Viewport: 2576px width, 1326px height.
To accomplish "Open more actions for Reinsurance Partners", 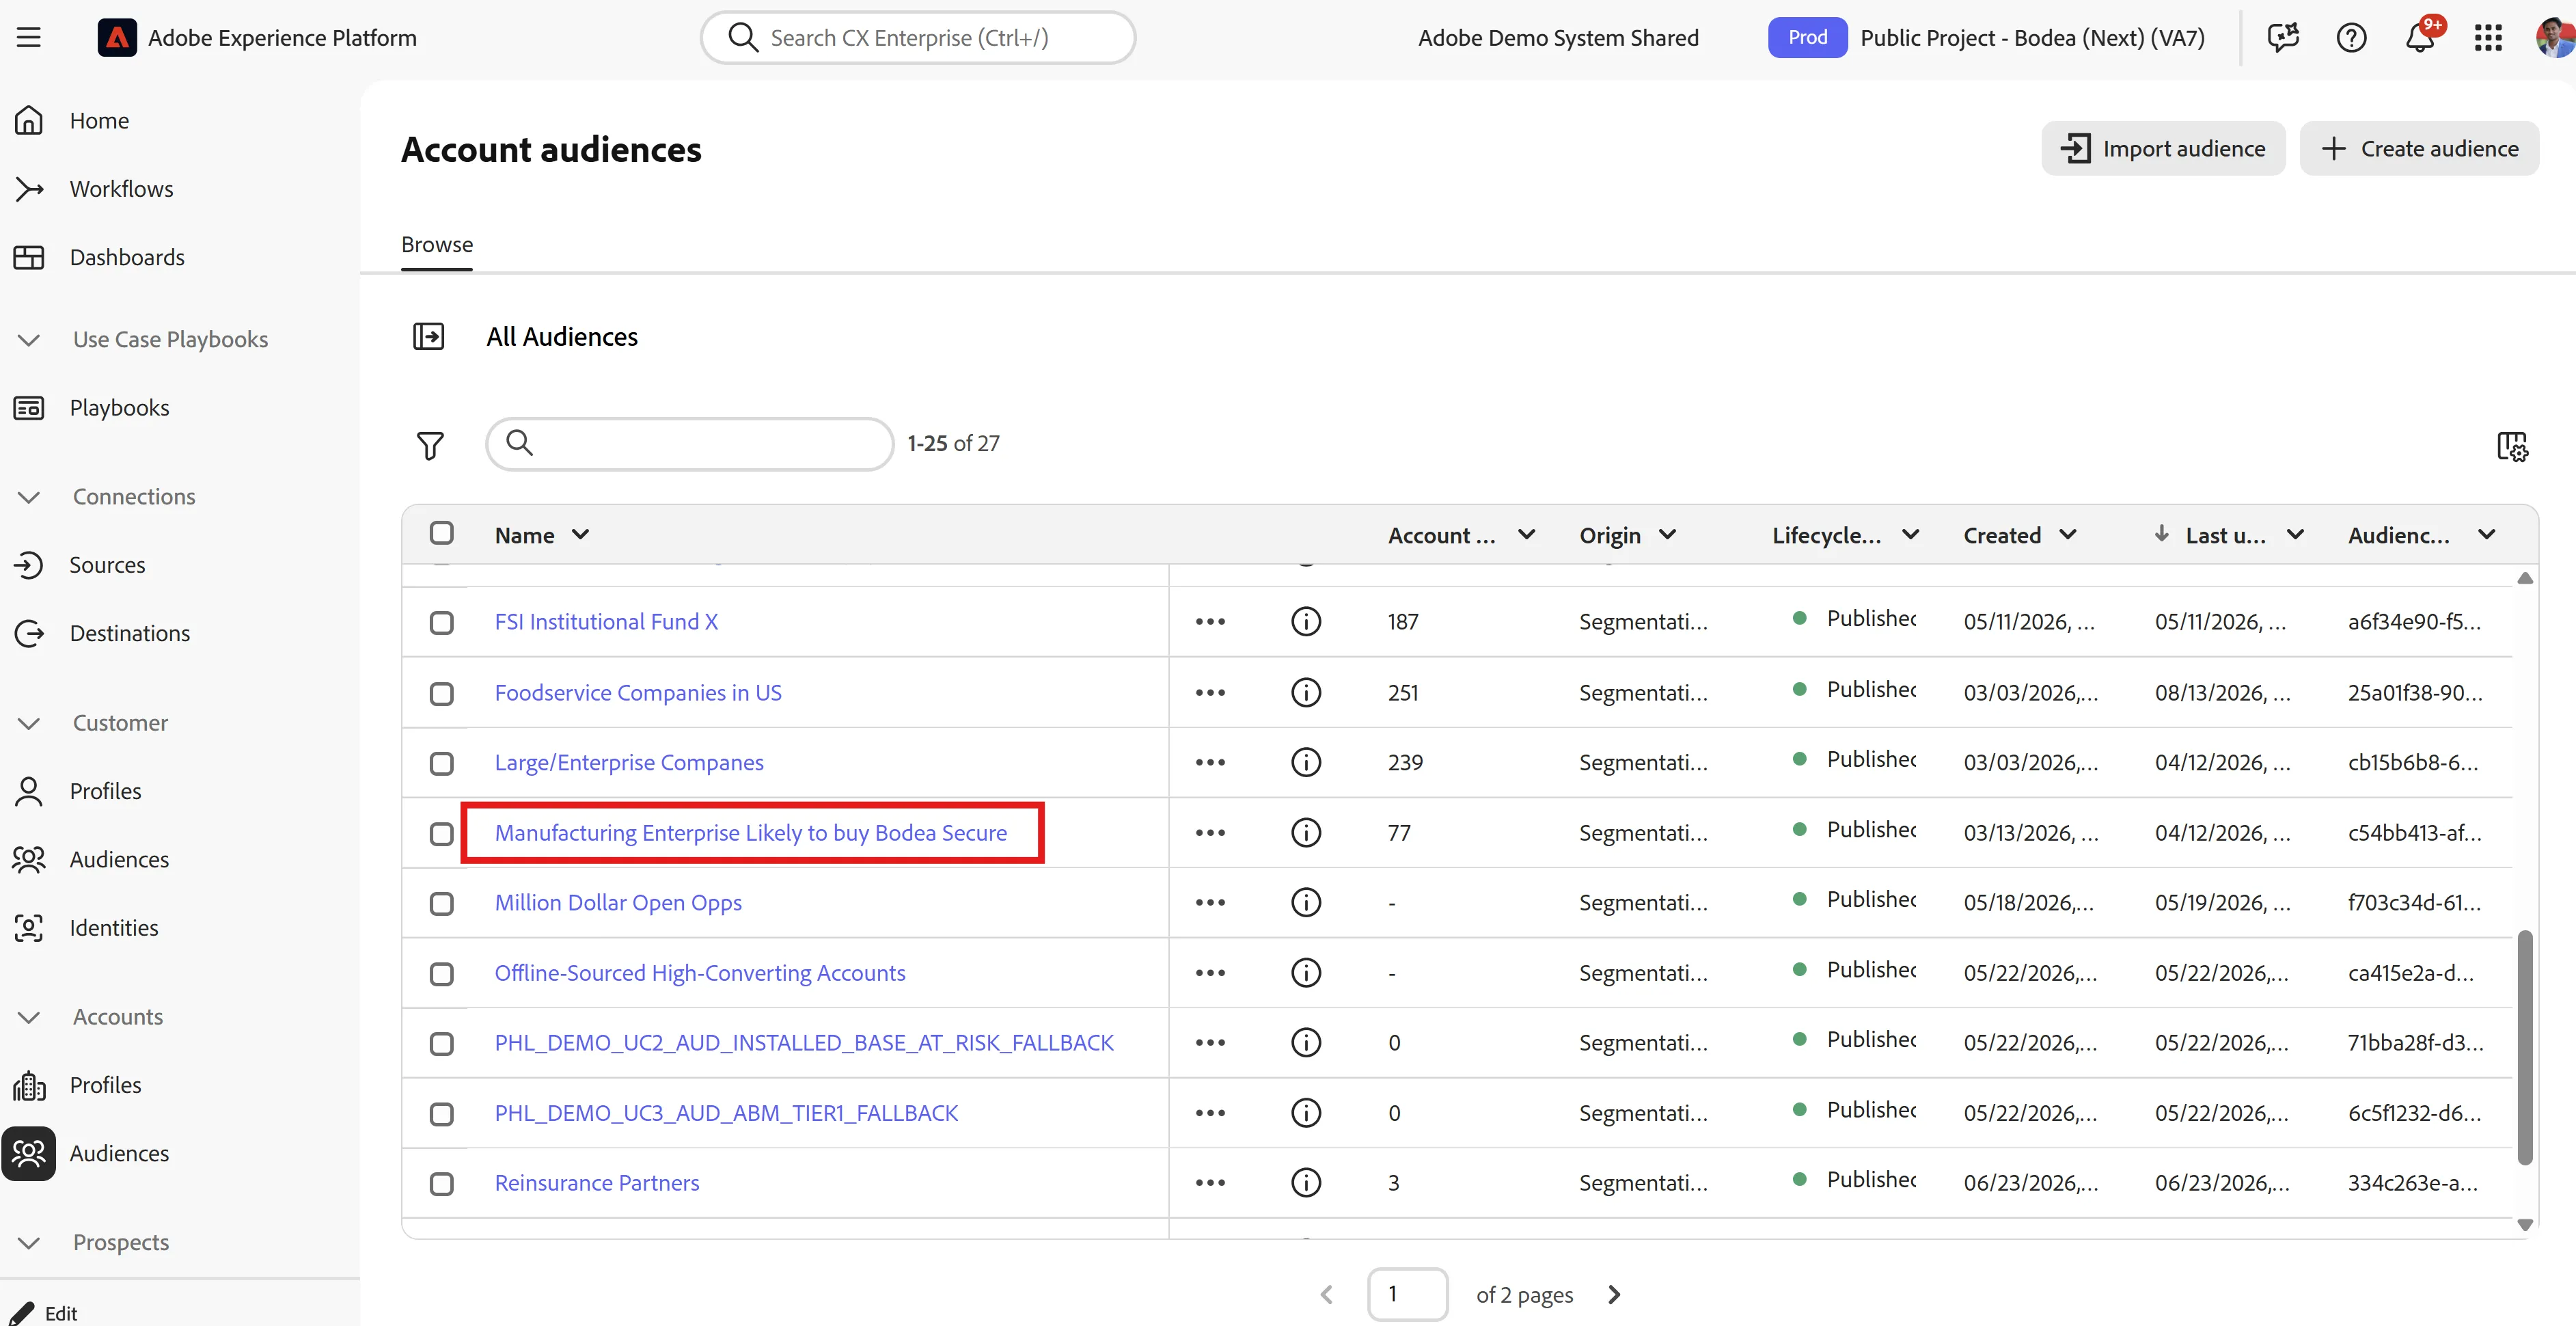I will (x=1210, y=1183).
